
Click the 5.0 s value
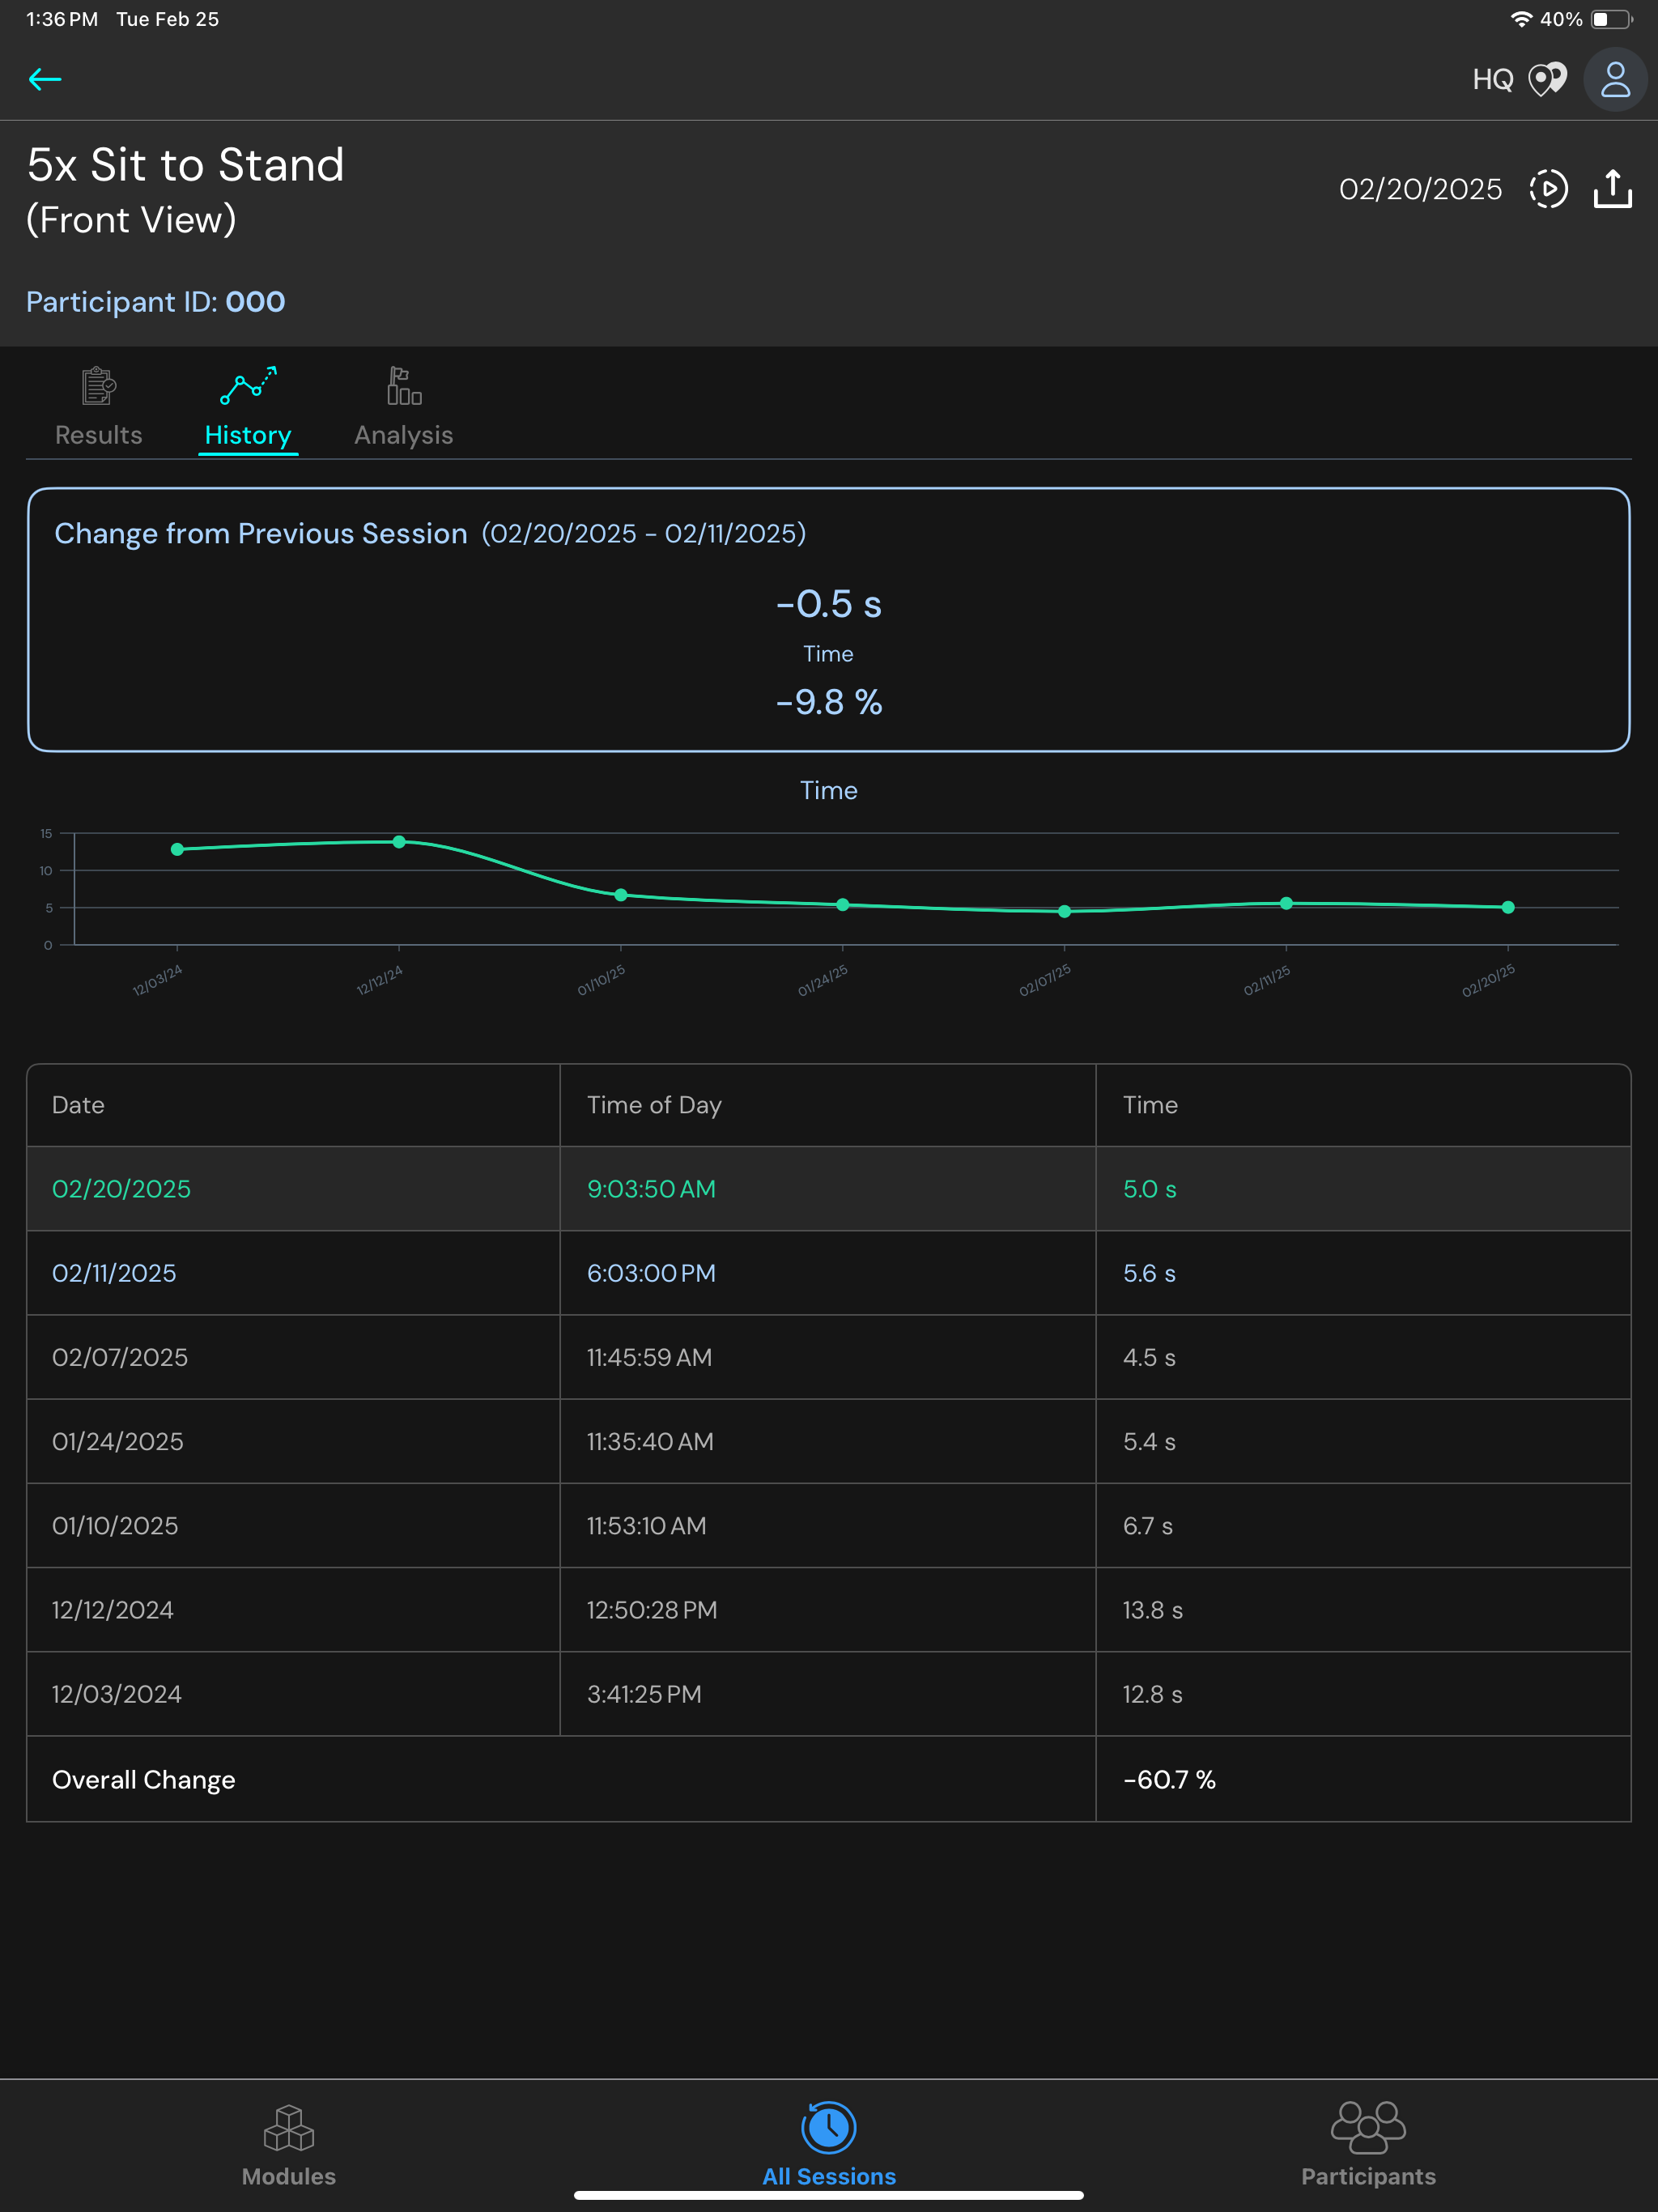[x=1149, y=1189]
